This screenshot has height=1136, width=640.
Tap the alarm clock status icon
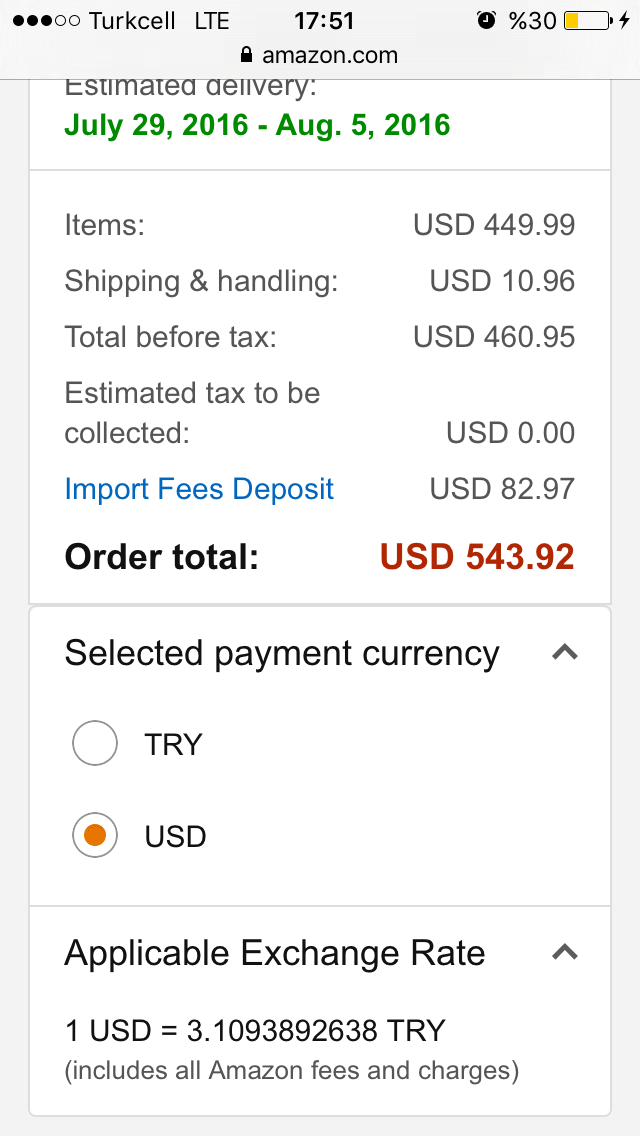486,20
